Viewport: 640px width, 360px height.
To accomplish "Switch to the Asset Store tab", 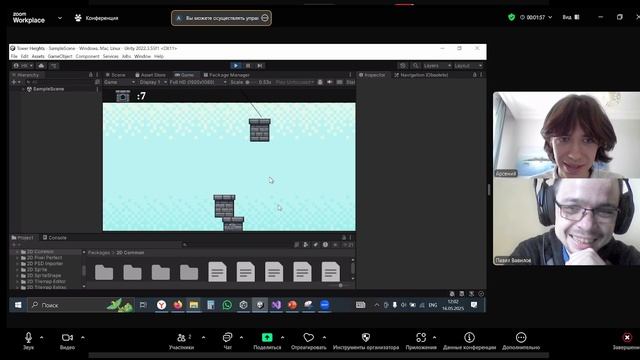I will [x=150, y=75].
